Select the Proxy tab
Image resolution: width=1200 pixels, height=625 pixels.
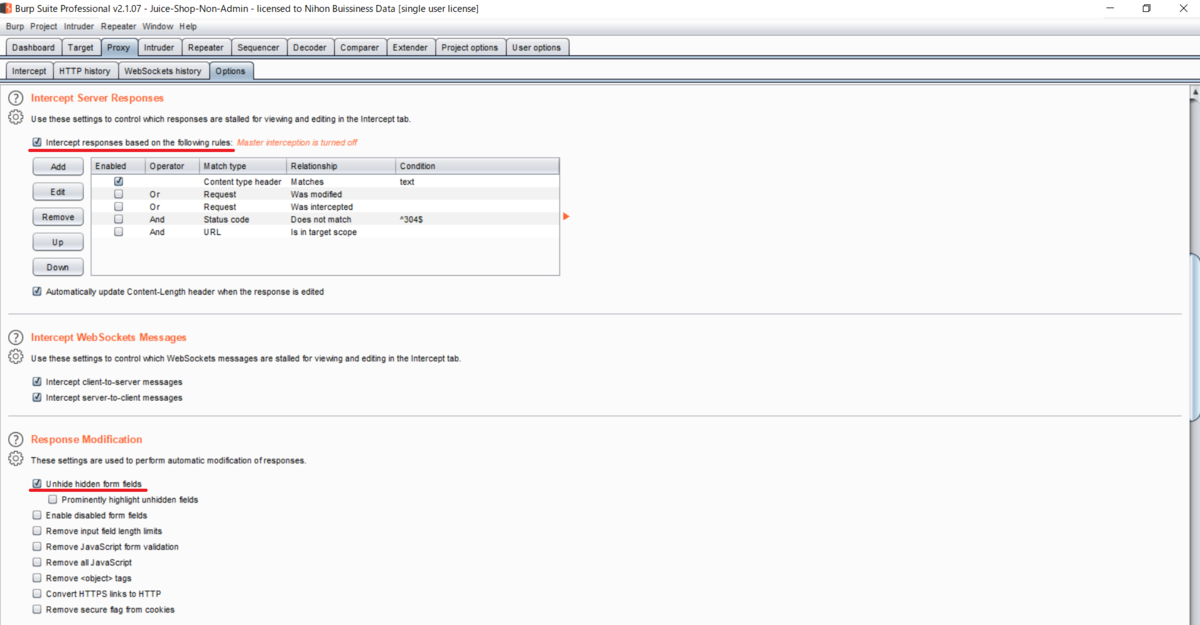coord(119,47)
